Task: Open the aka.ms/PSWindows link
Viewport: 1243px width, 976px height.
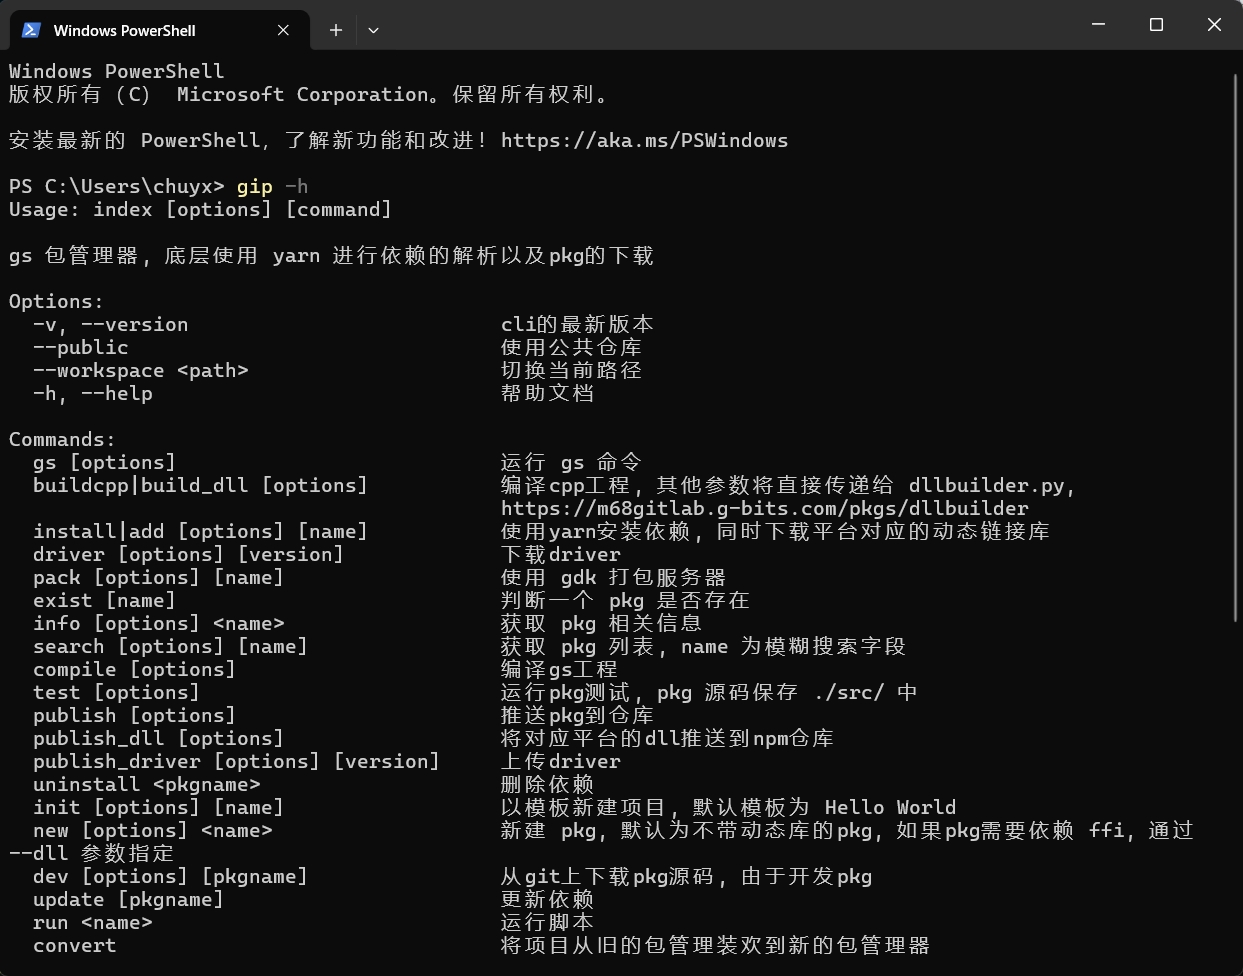Action: coord(644,141)
